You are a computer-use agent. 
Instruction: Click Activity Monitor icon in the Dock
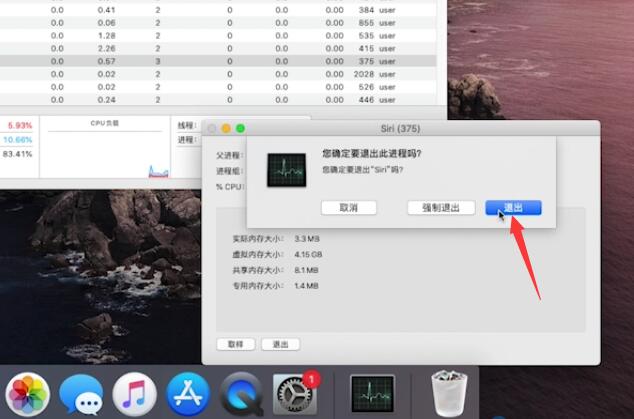pos(372,394)
